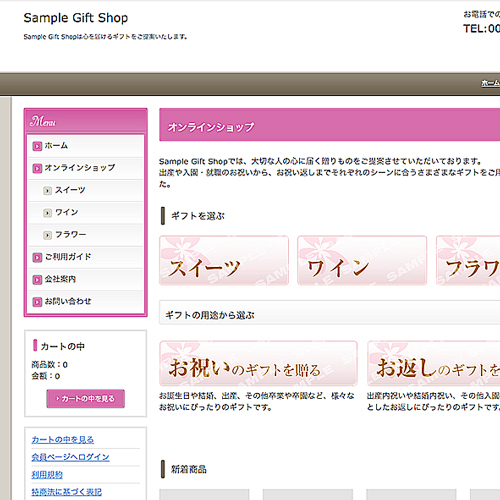Click the カートの中を見る pink button

[86, 399]
